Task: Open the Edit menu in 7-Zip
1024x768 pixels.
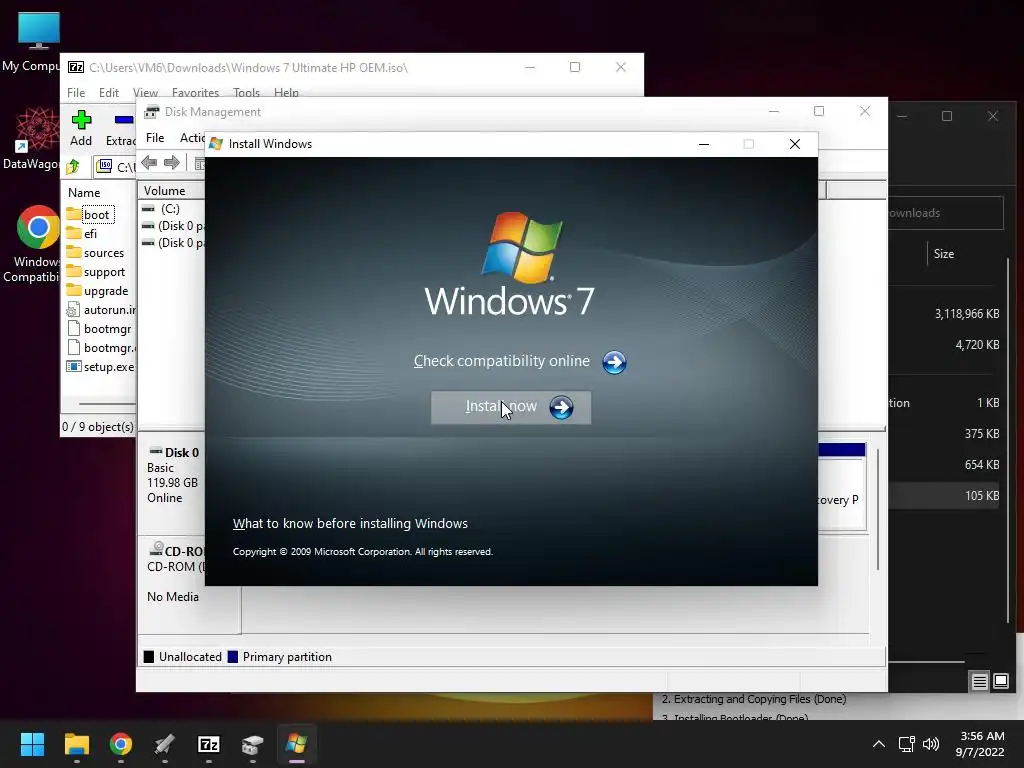Action: [x=109, y=93]
